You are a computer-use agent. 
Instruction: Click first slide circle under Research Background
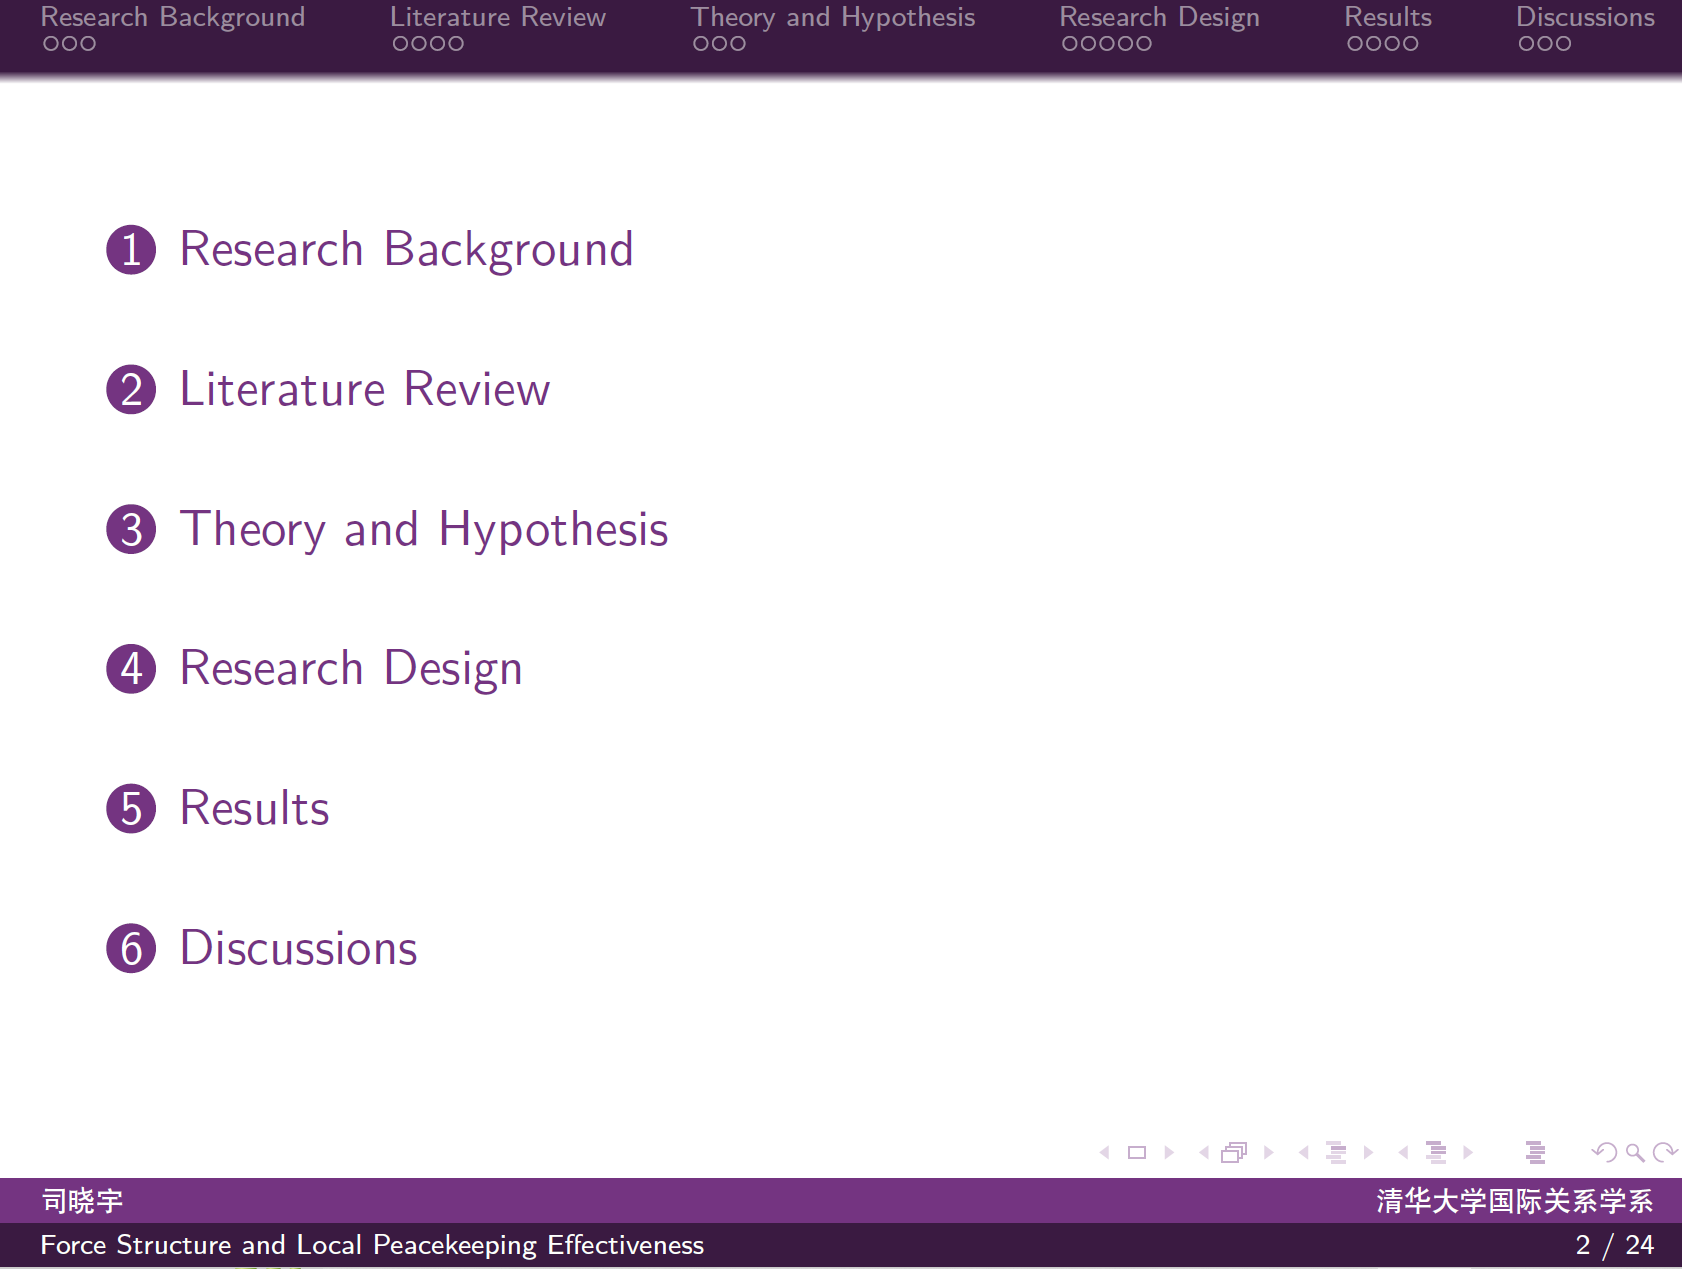point(51,44)
